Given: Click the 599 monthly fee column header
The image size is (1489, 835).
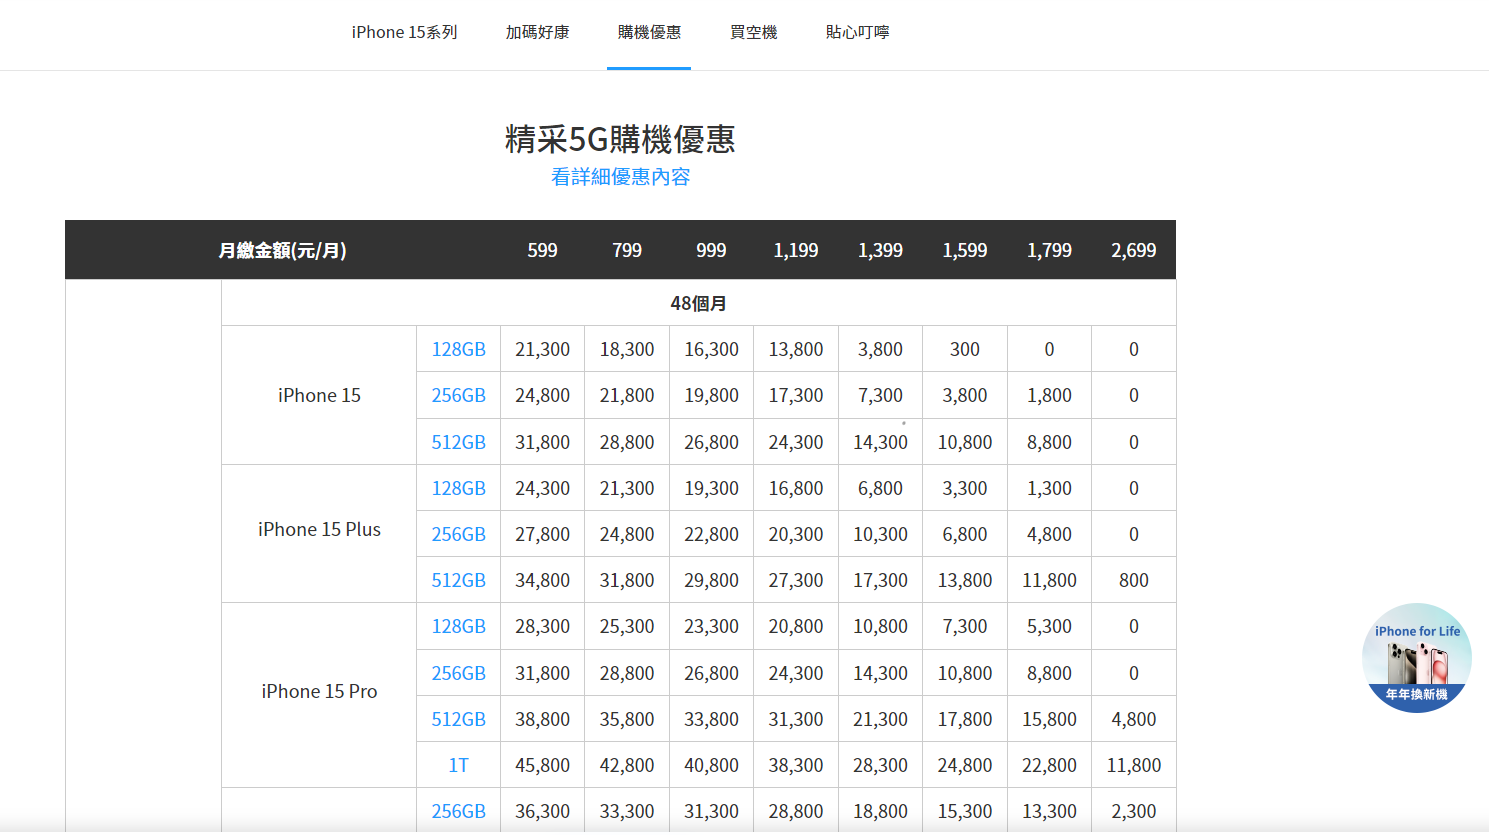Looking at the screenshot, I should [x=542, y=250].
